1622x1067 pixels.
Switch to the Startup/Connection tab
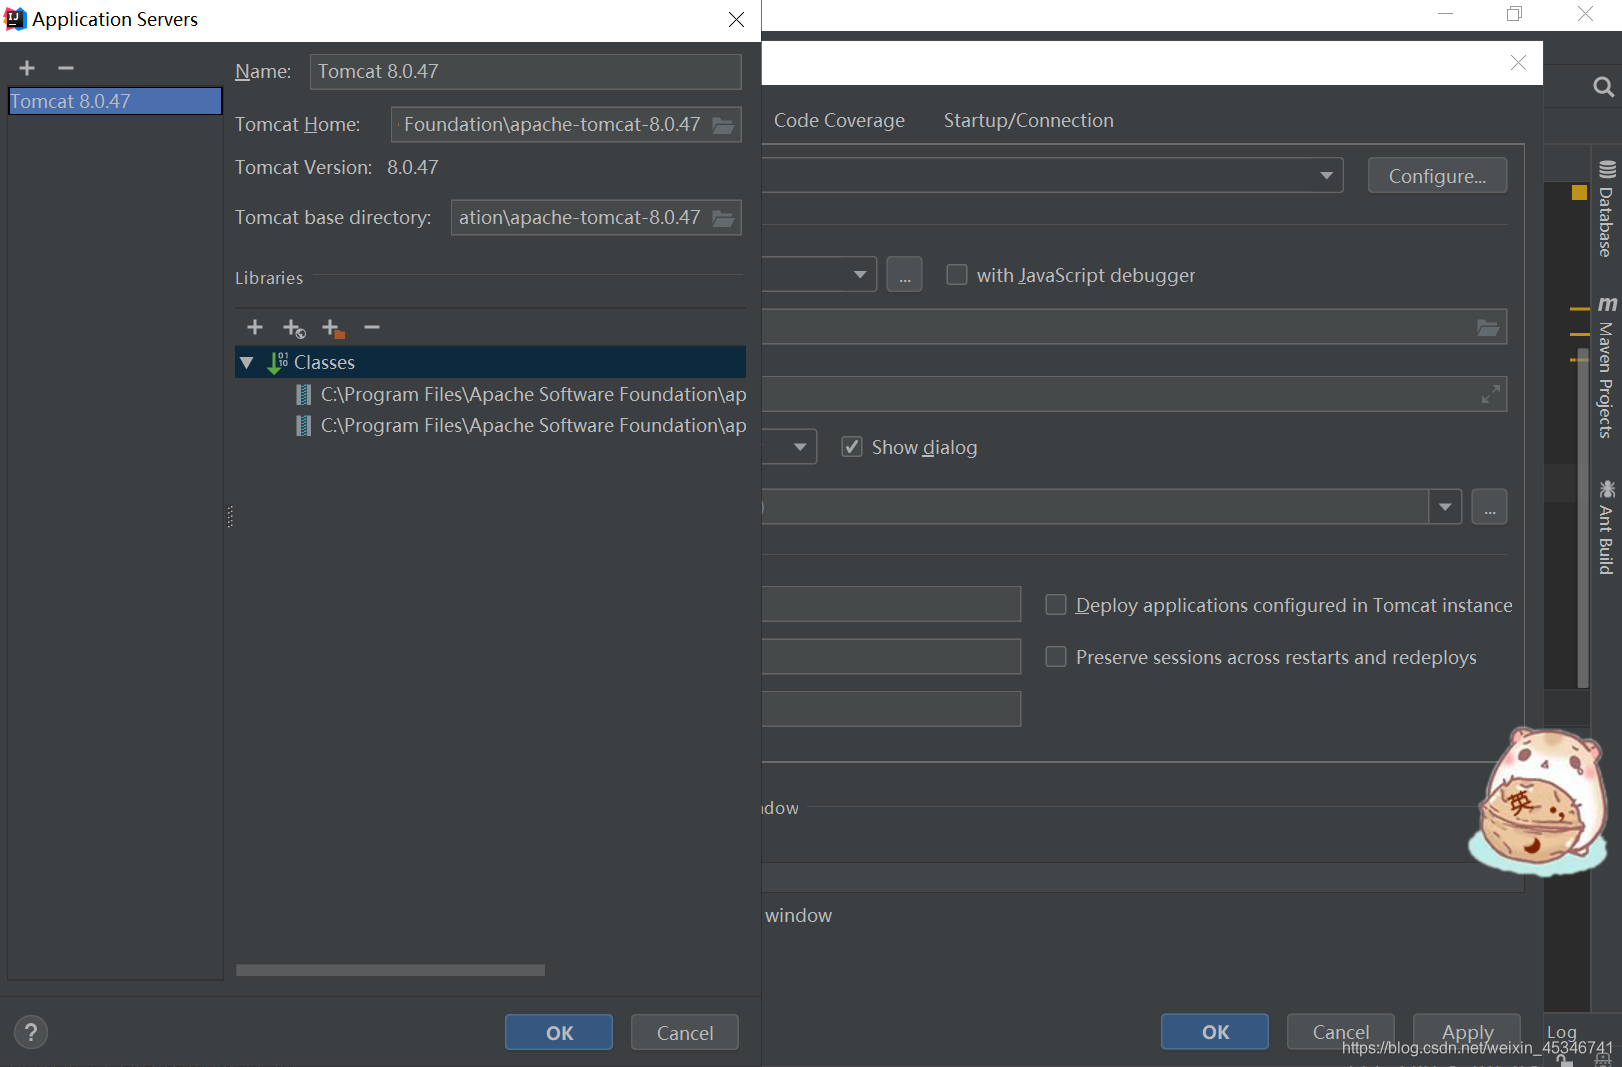coord(1028,120)
